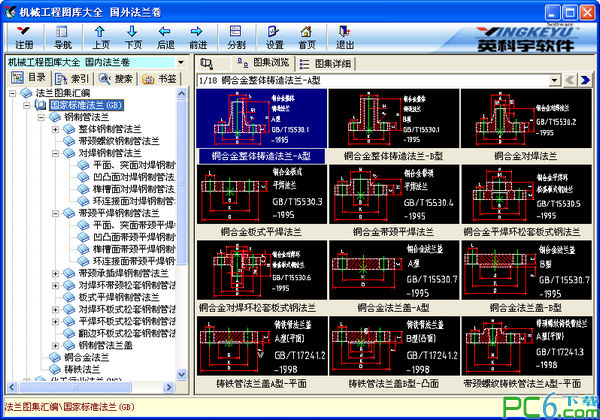
Task: Click the 注册 (Register) toolbar icon
Action: [x=24, y=37]
